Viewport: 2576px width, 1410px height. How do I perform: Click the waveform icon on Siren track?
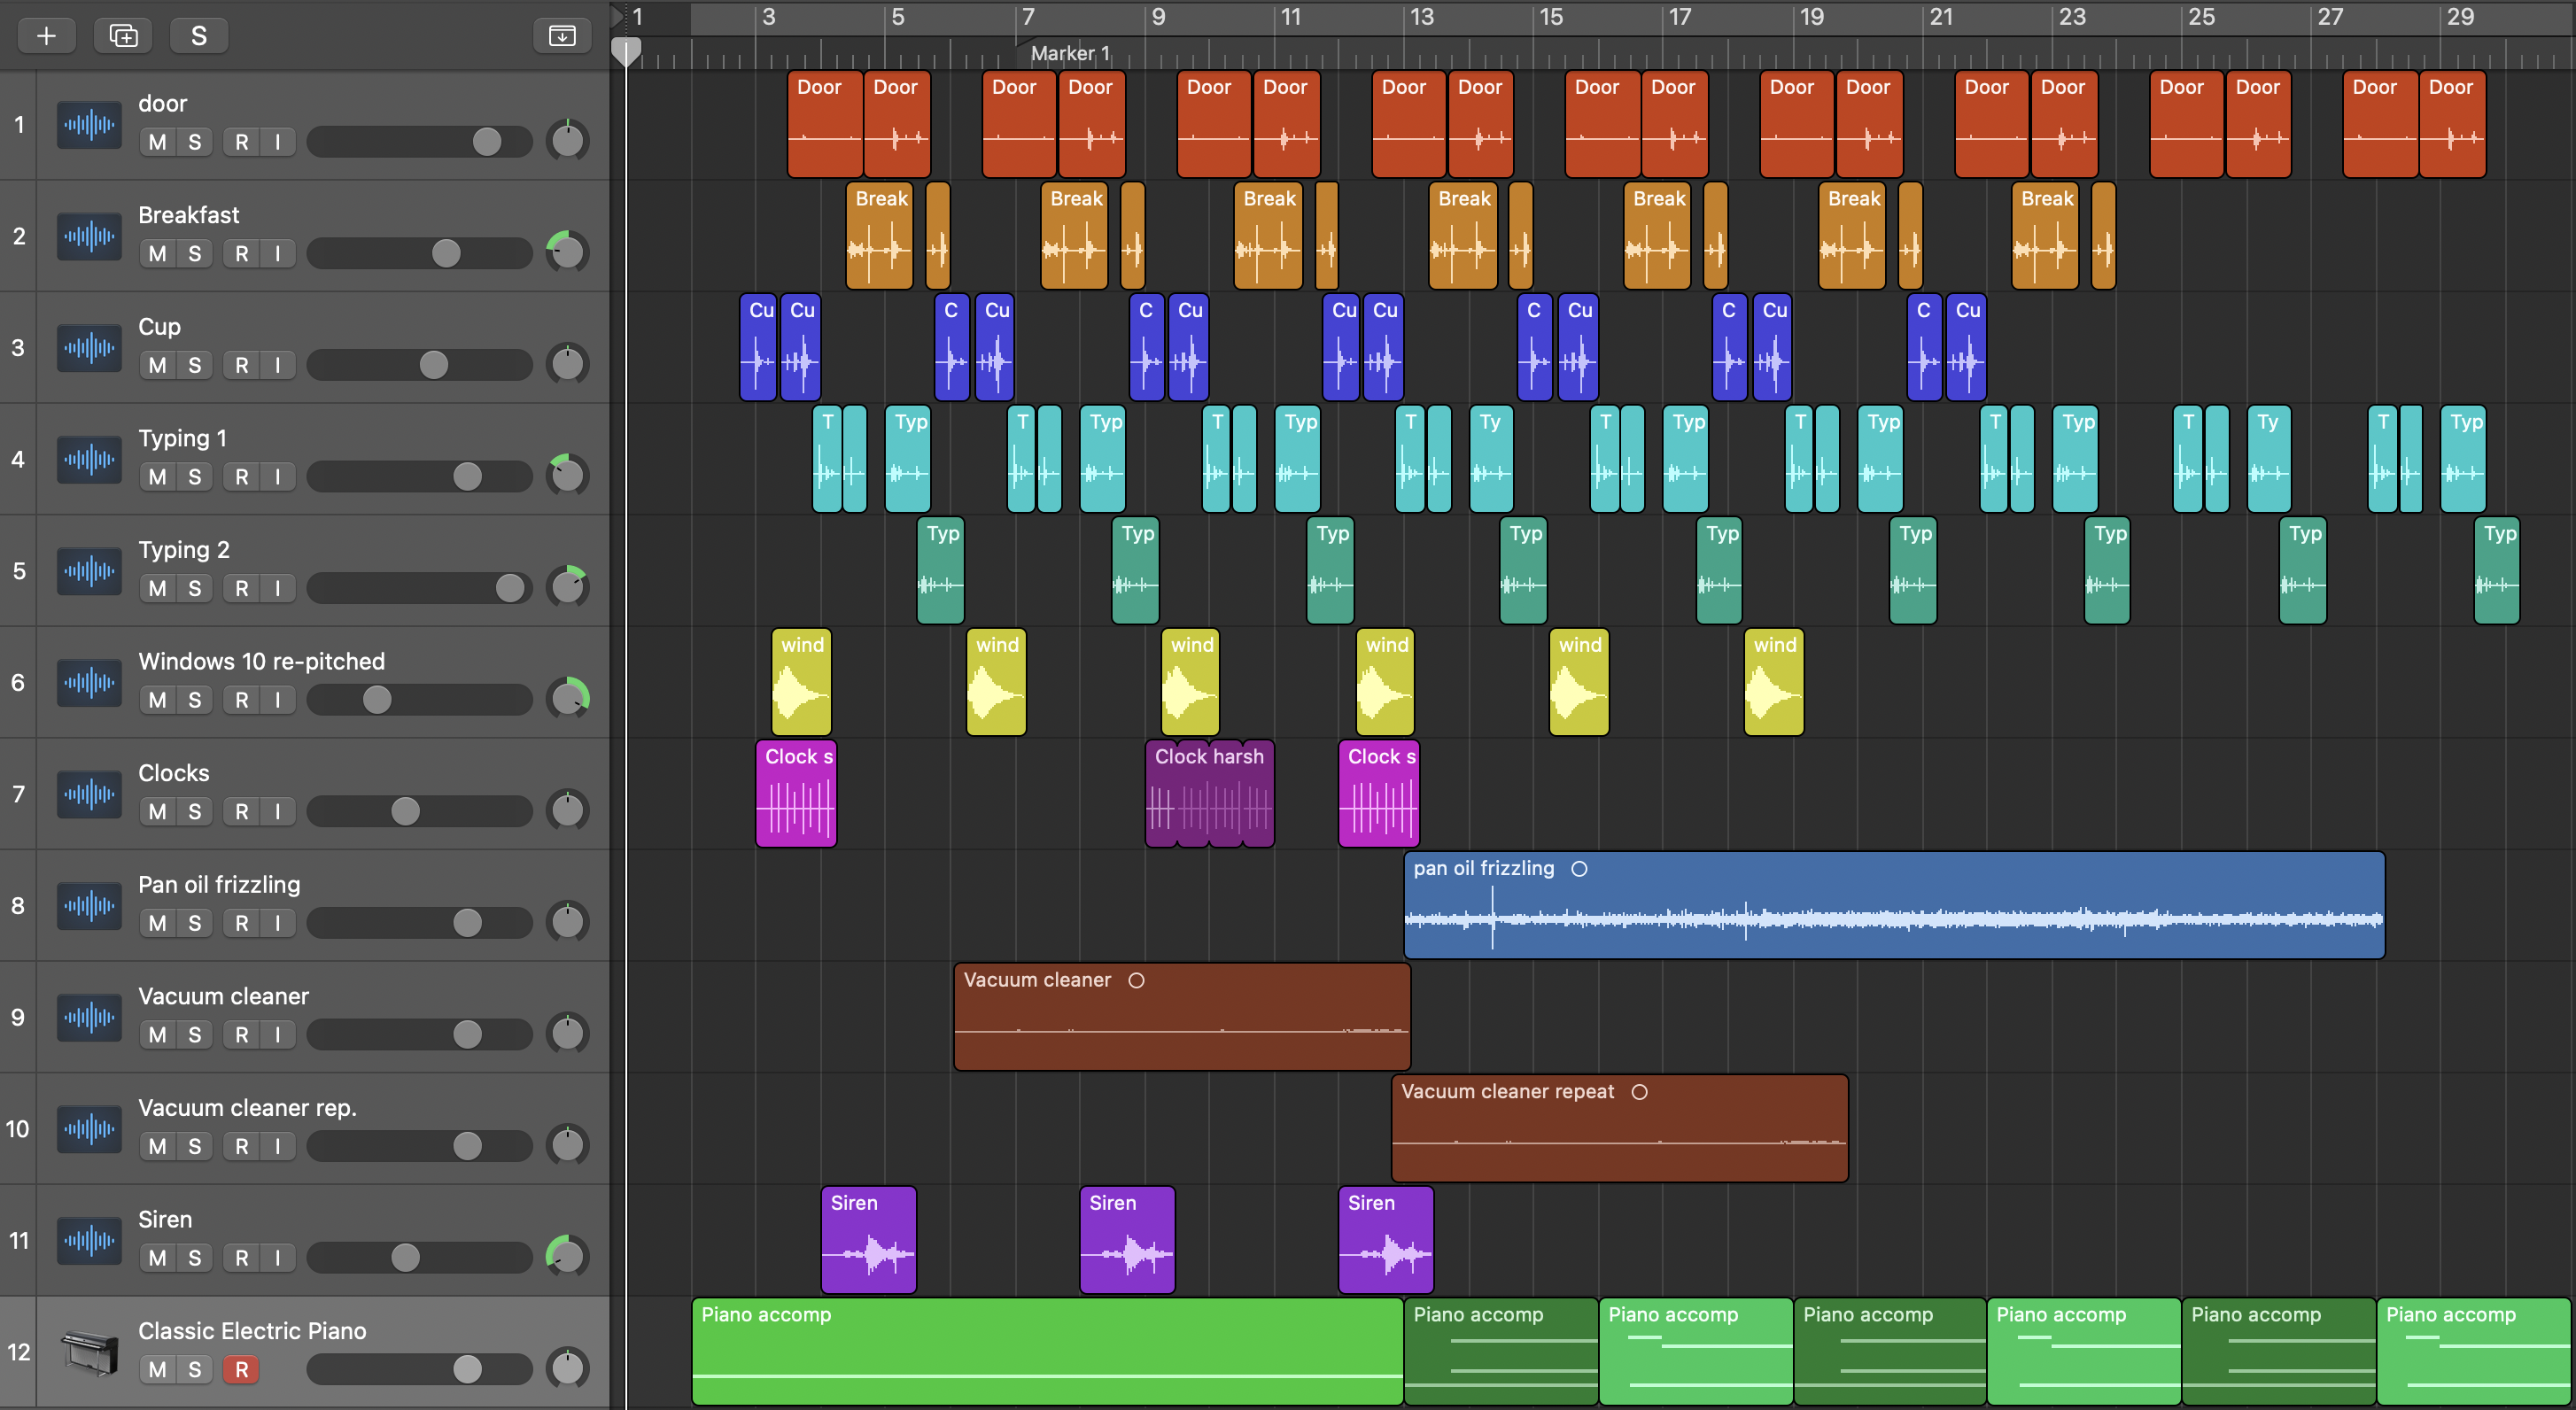(x=89, y=1240)
